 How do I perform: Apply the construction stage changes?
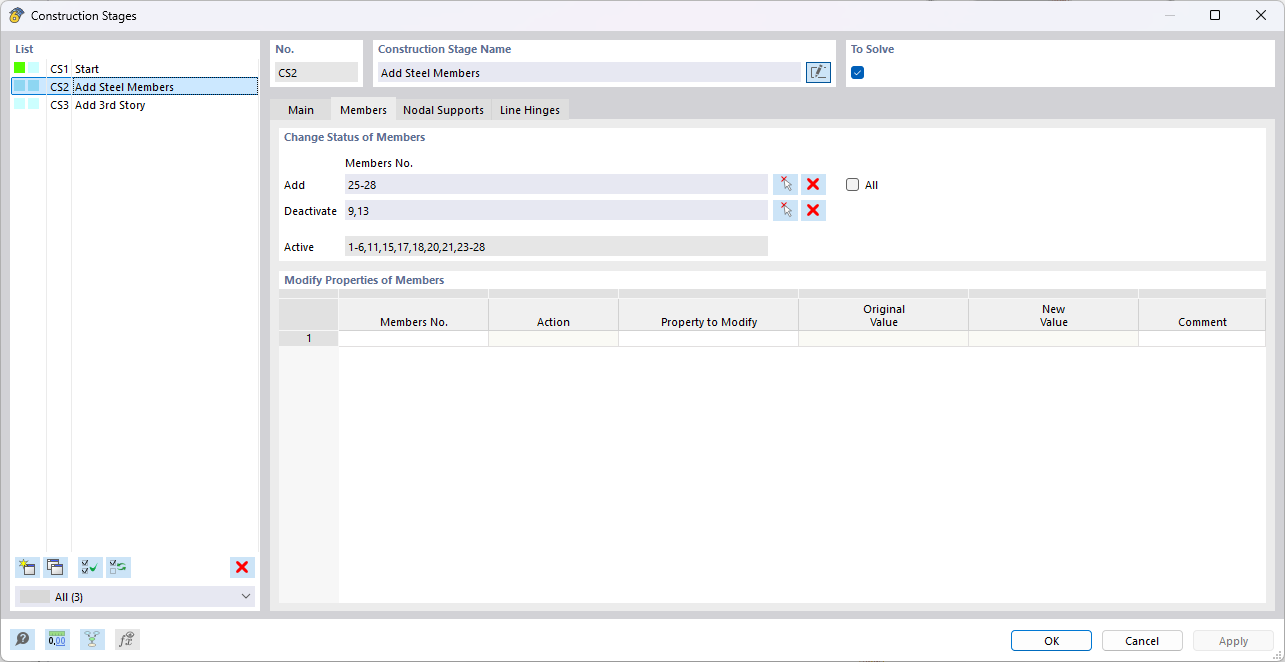pyautogui.click(x=1232, y=640)
